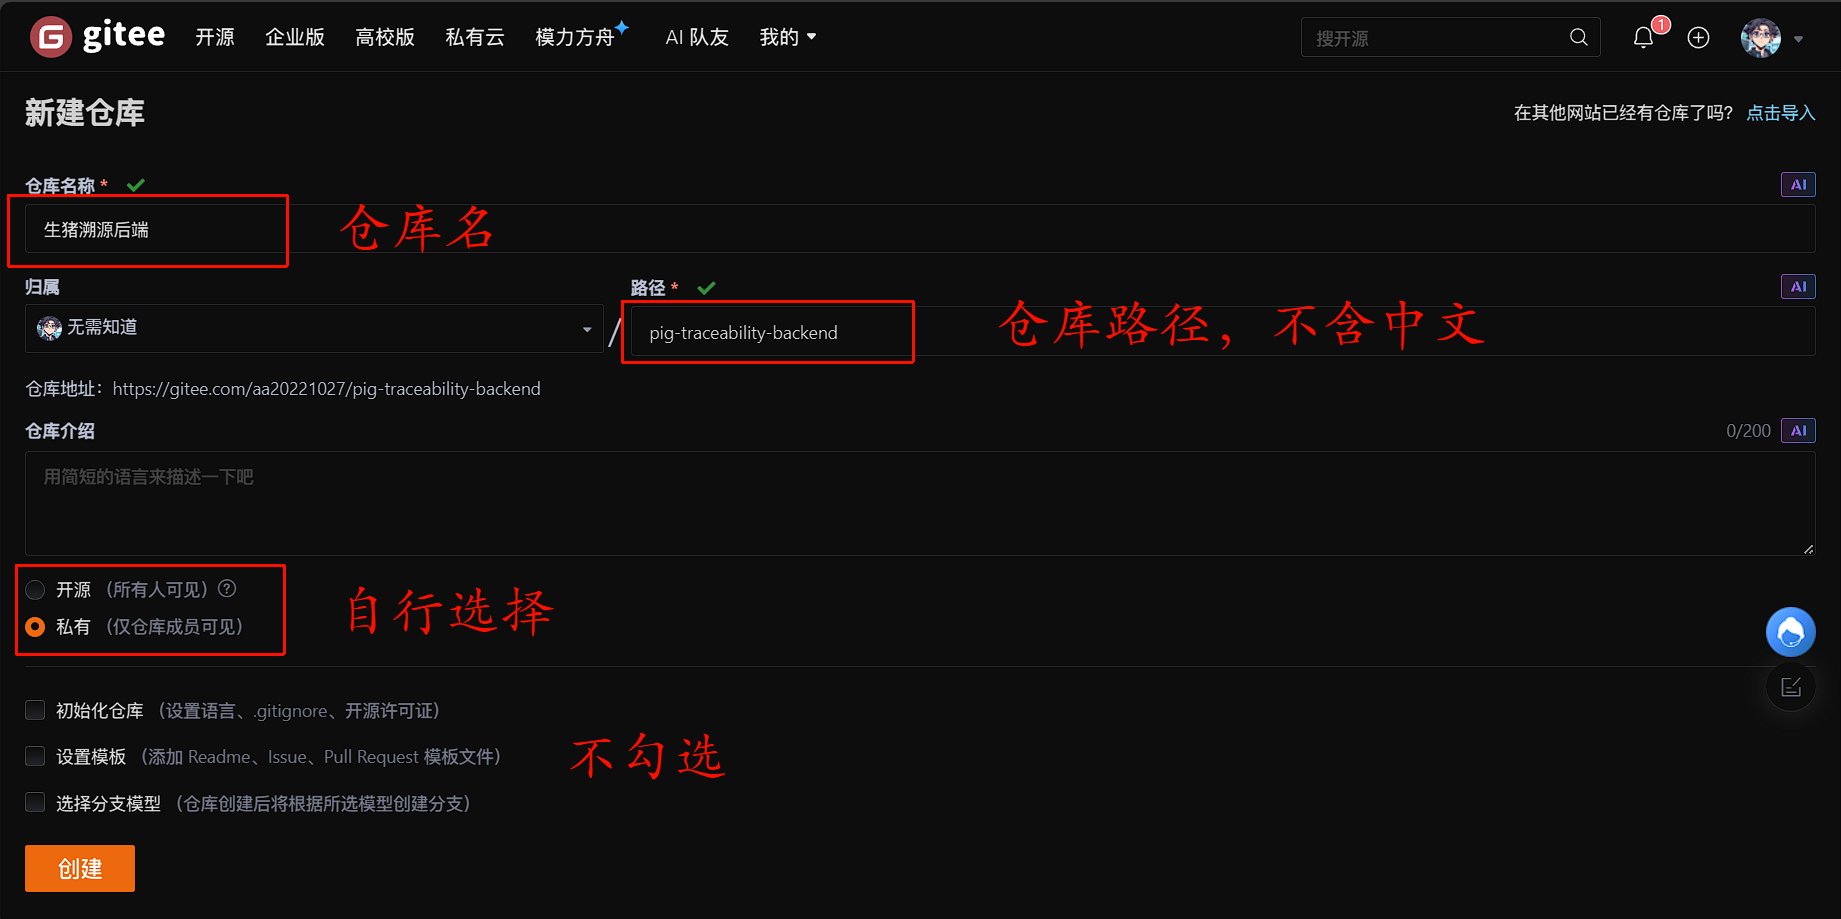Open the blue floating assistant icon
Image resolution: width=1841 pixels, height=919 pixels.
[1791, 632]
